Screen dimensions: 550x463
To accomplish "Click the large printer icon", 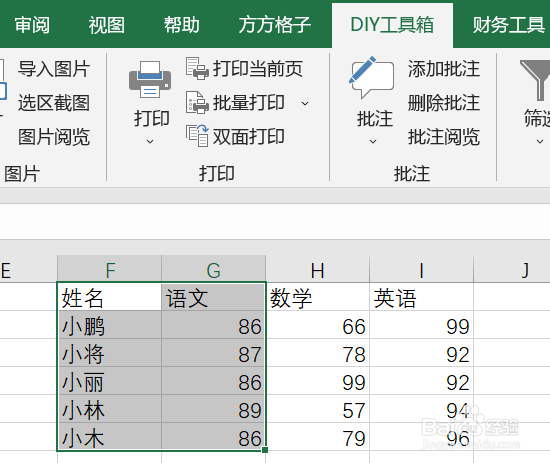I will click(x=150, y=80).
